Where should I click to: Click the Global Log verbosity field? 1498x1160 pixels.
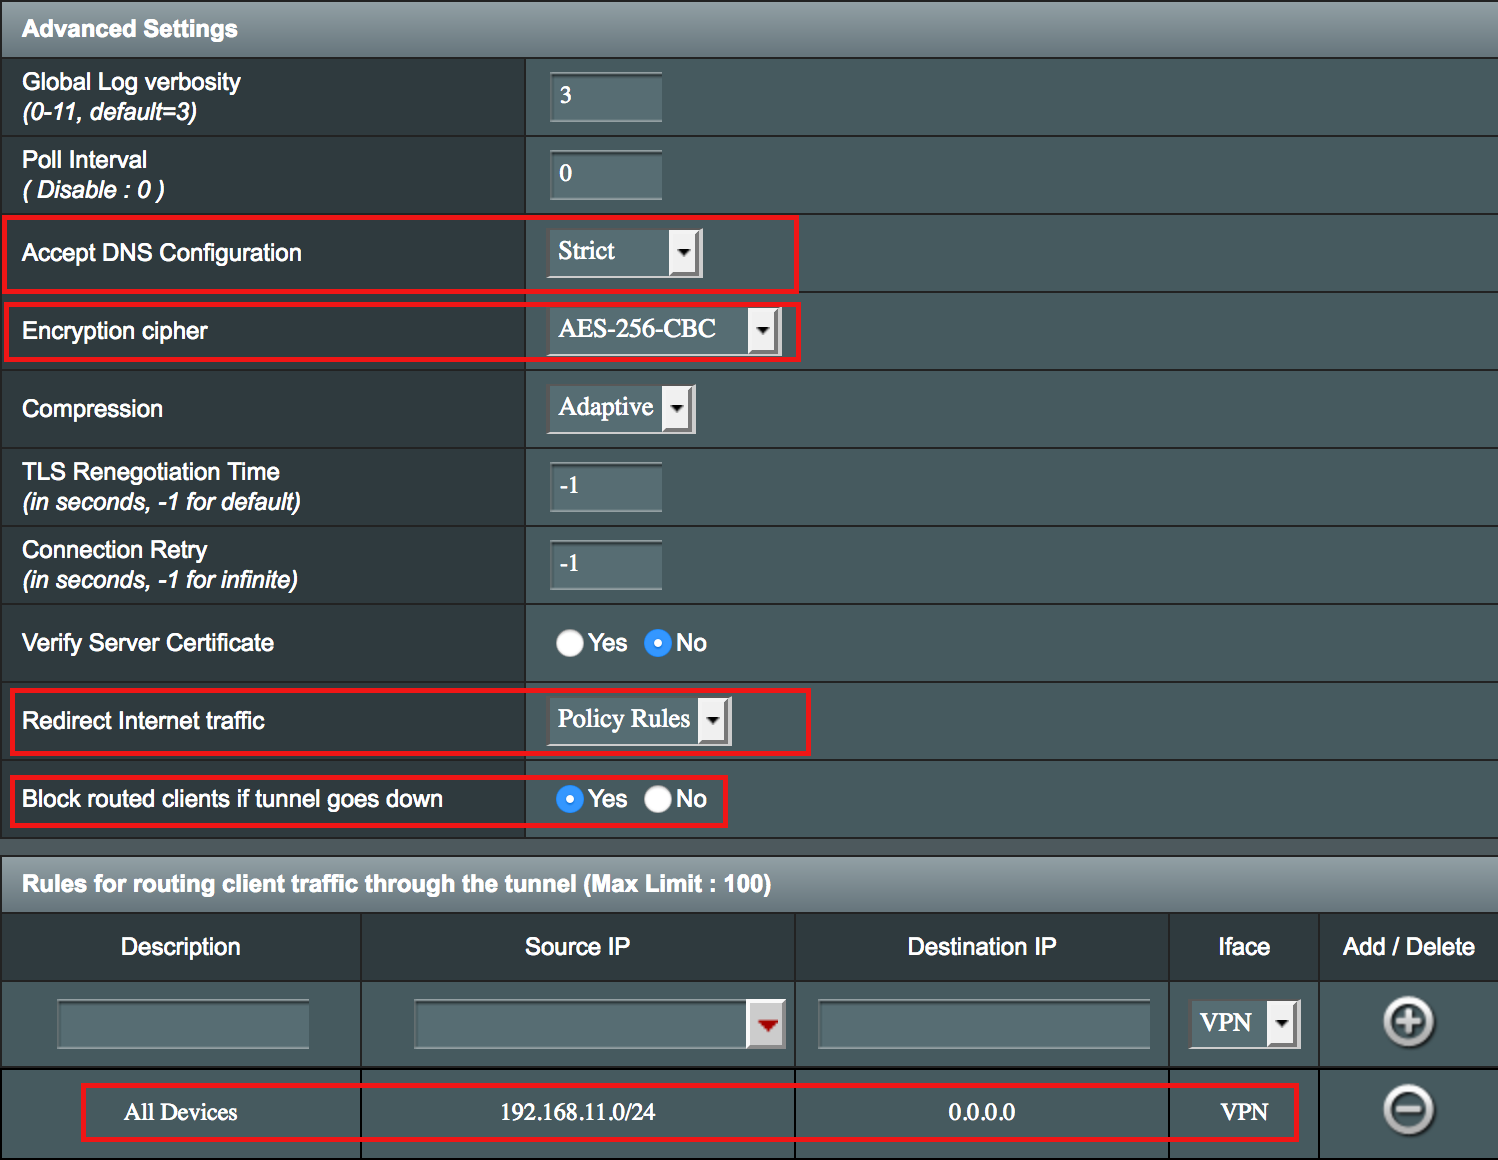pos(606,97)
